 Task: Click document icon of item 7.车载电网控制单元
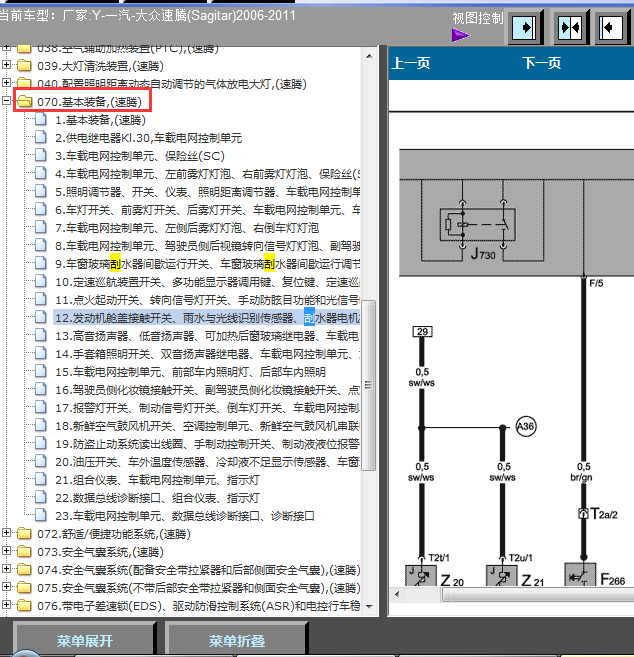point(41,228)
